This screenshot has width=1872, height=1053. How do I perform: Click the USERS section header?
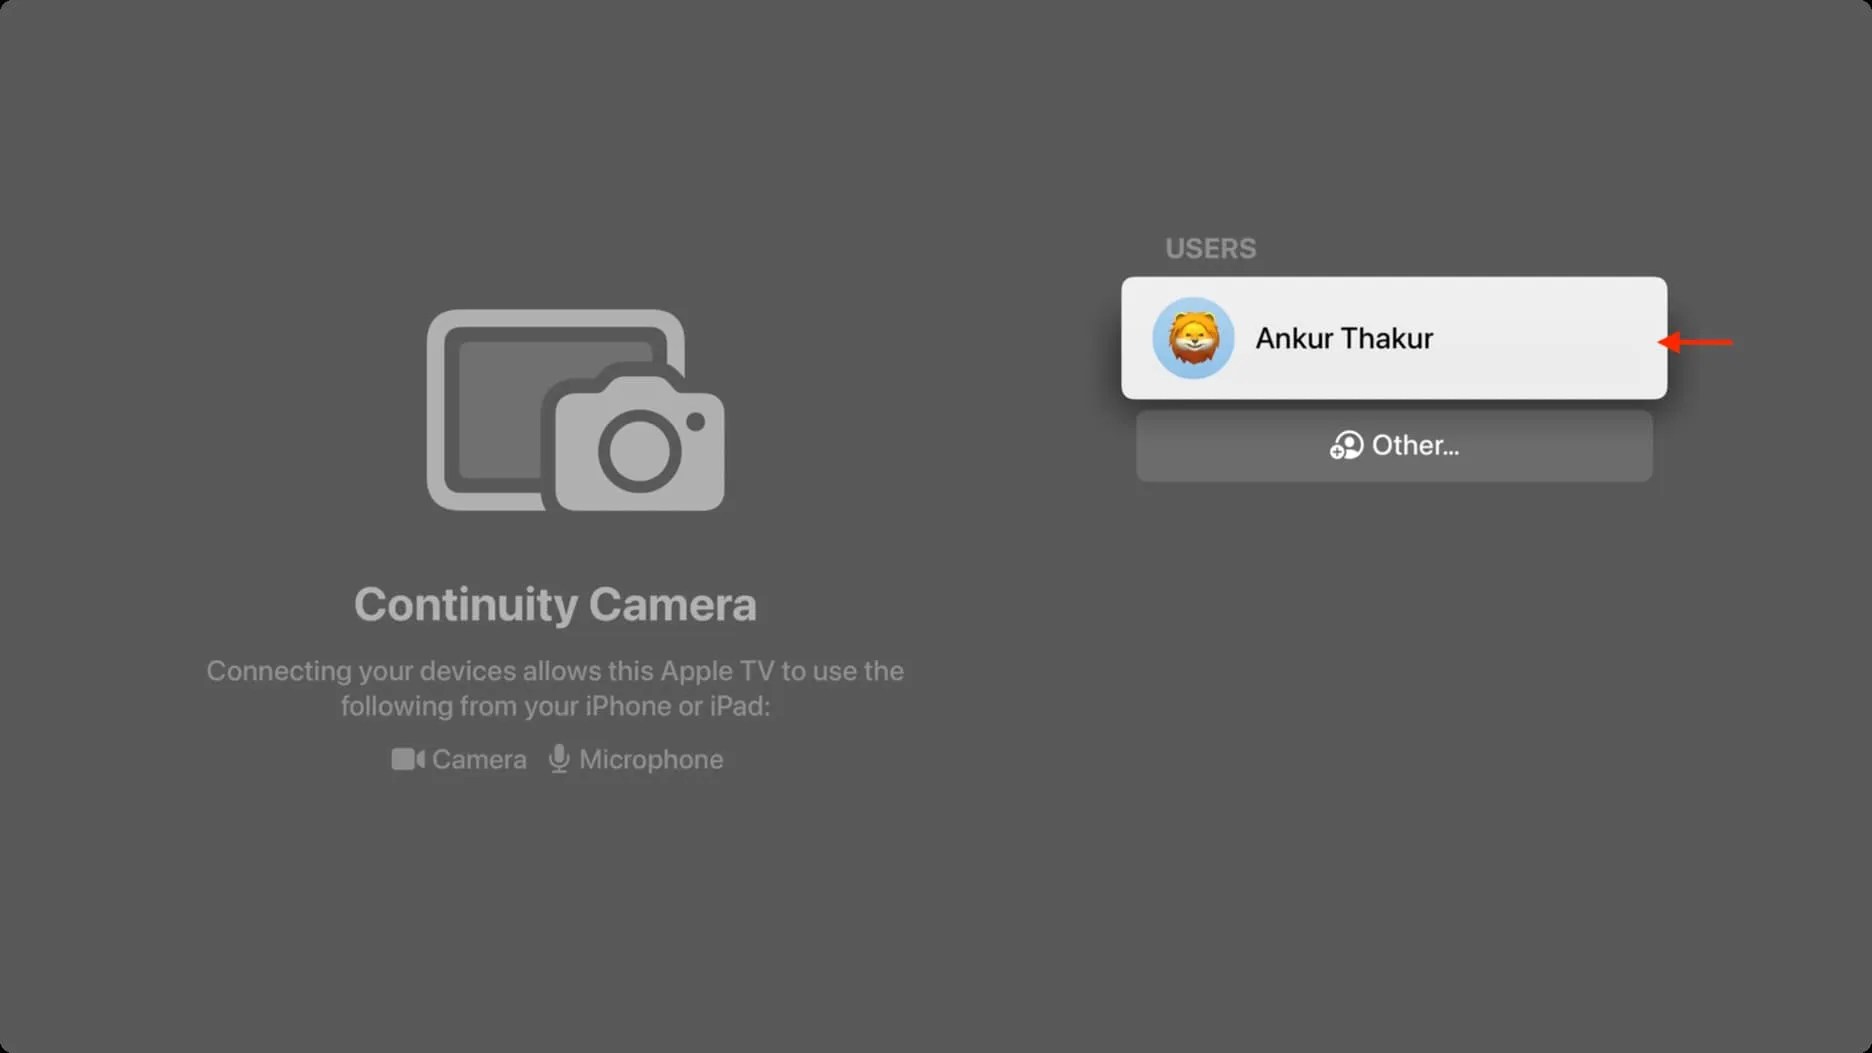(1210, 248)
